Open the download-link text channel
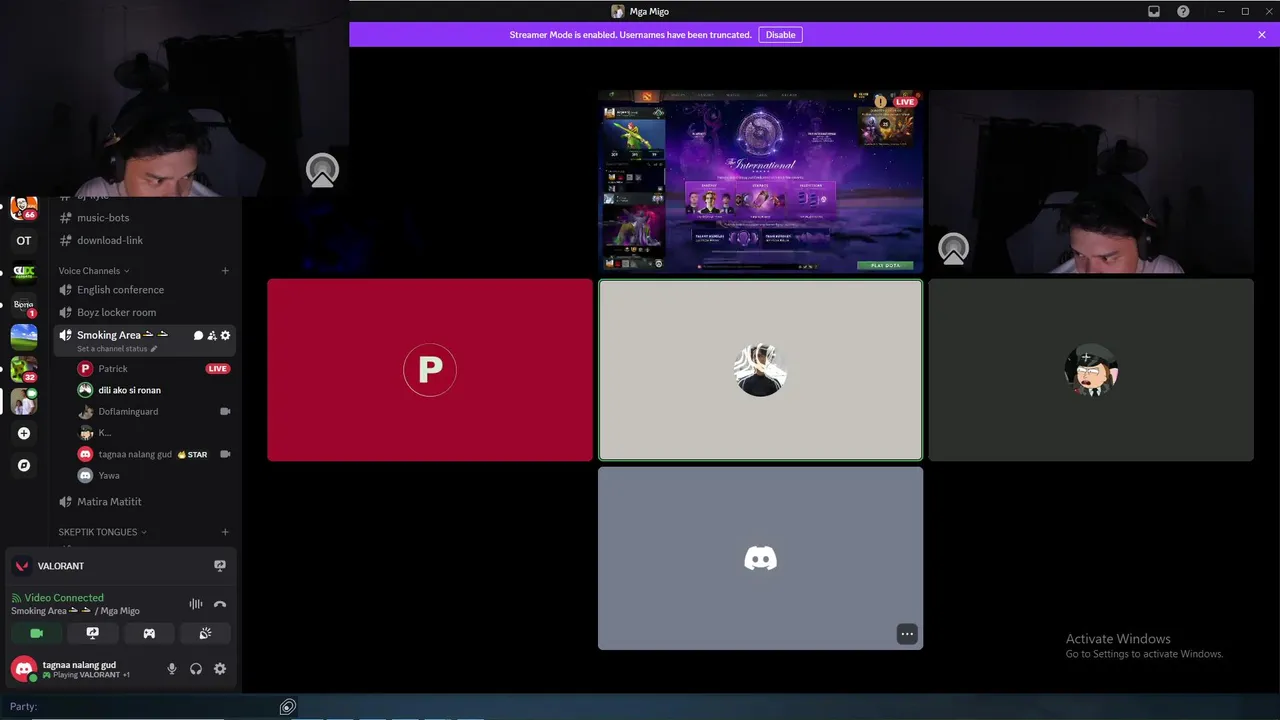Viewport: 1280px width, 720px height. point(110,240)
